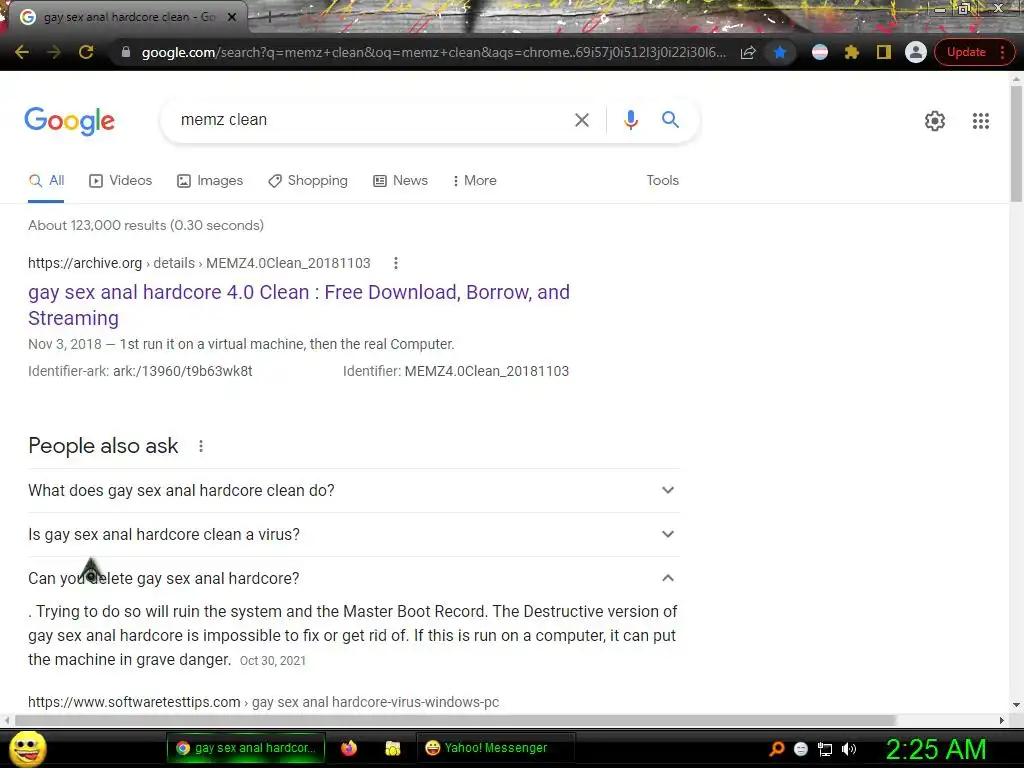Collapse the third expanded question chevron
This screenshot has height=768, width=1024.
coord(667,578)
